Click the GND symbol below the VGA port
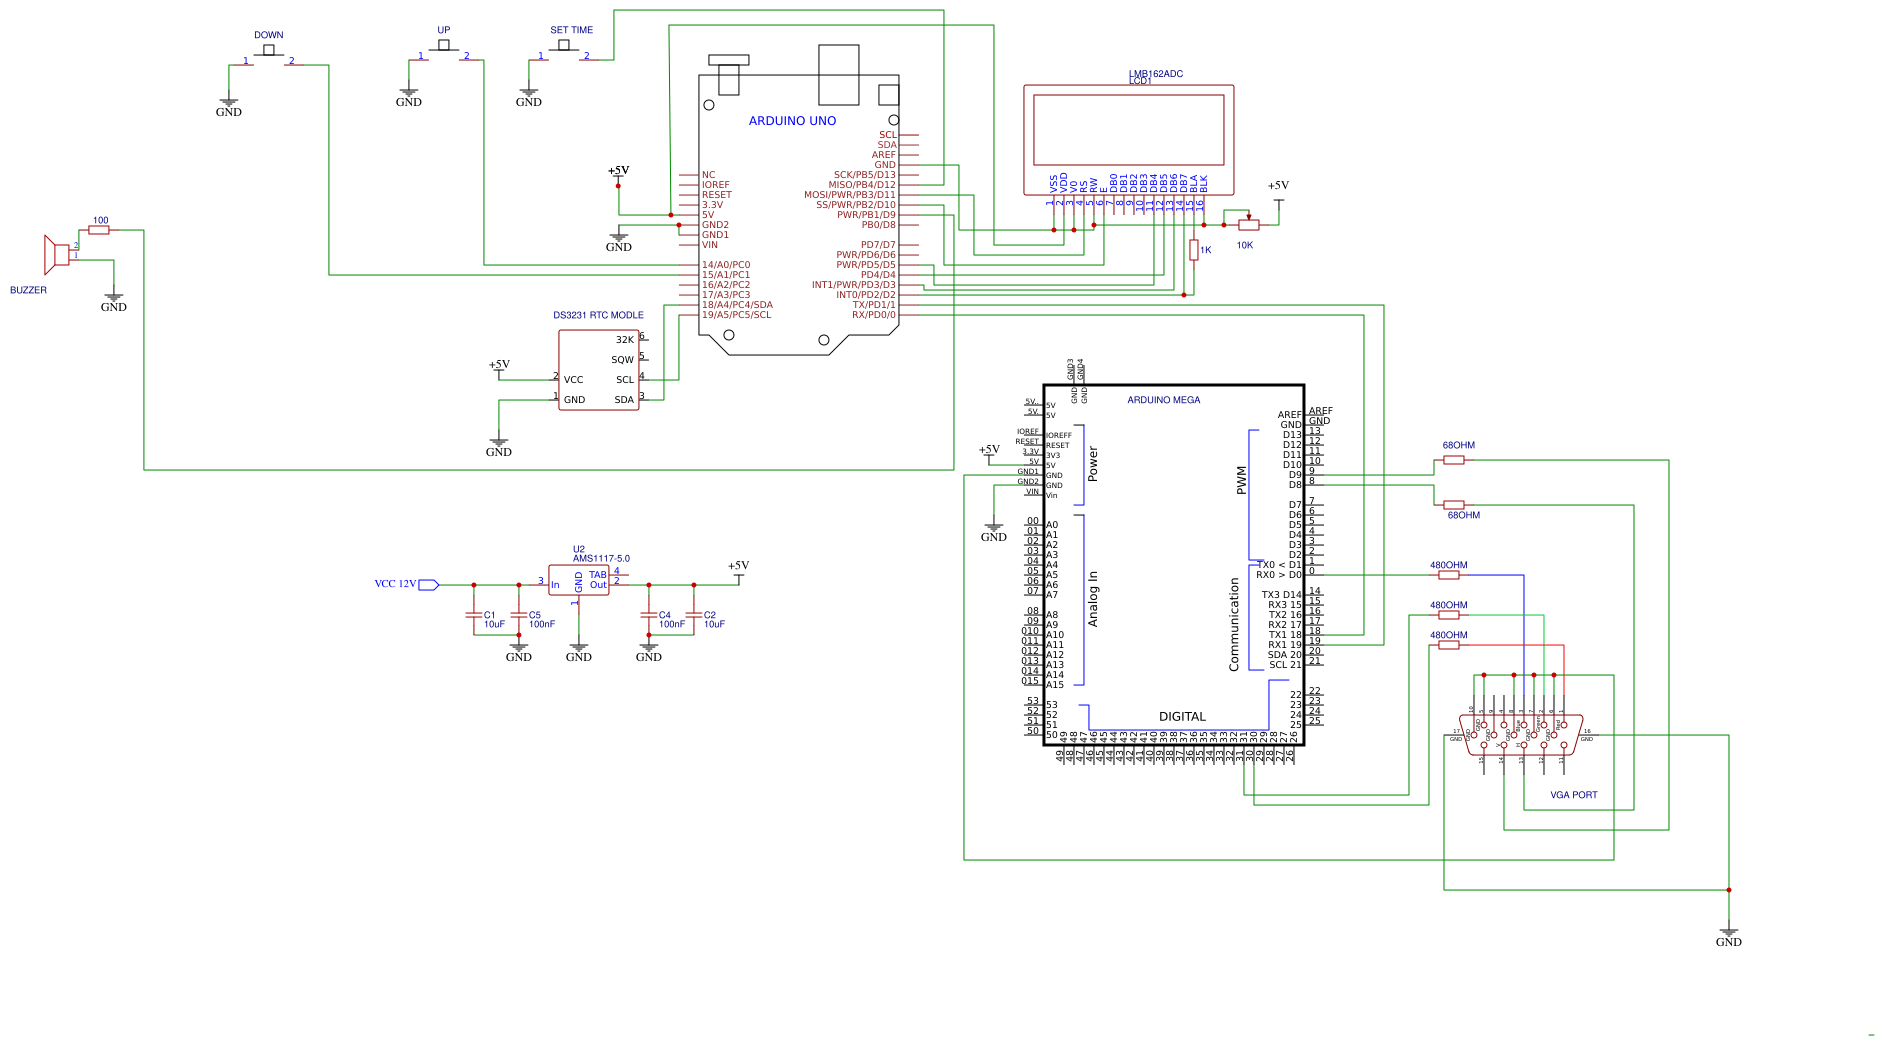Screen dimensions: 1884x1045 pyautogui.click(x=1729, y=936)
